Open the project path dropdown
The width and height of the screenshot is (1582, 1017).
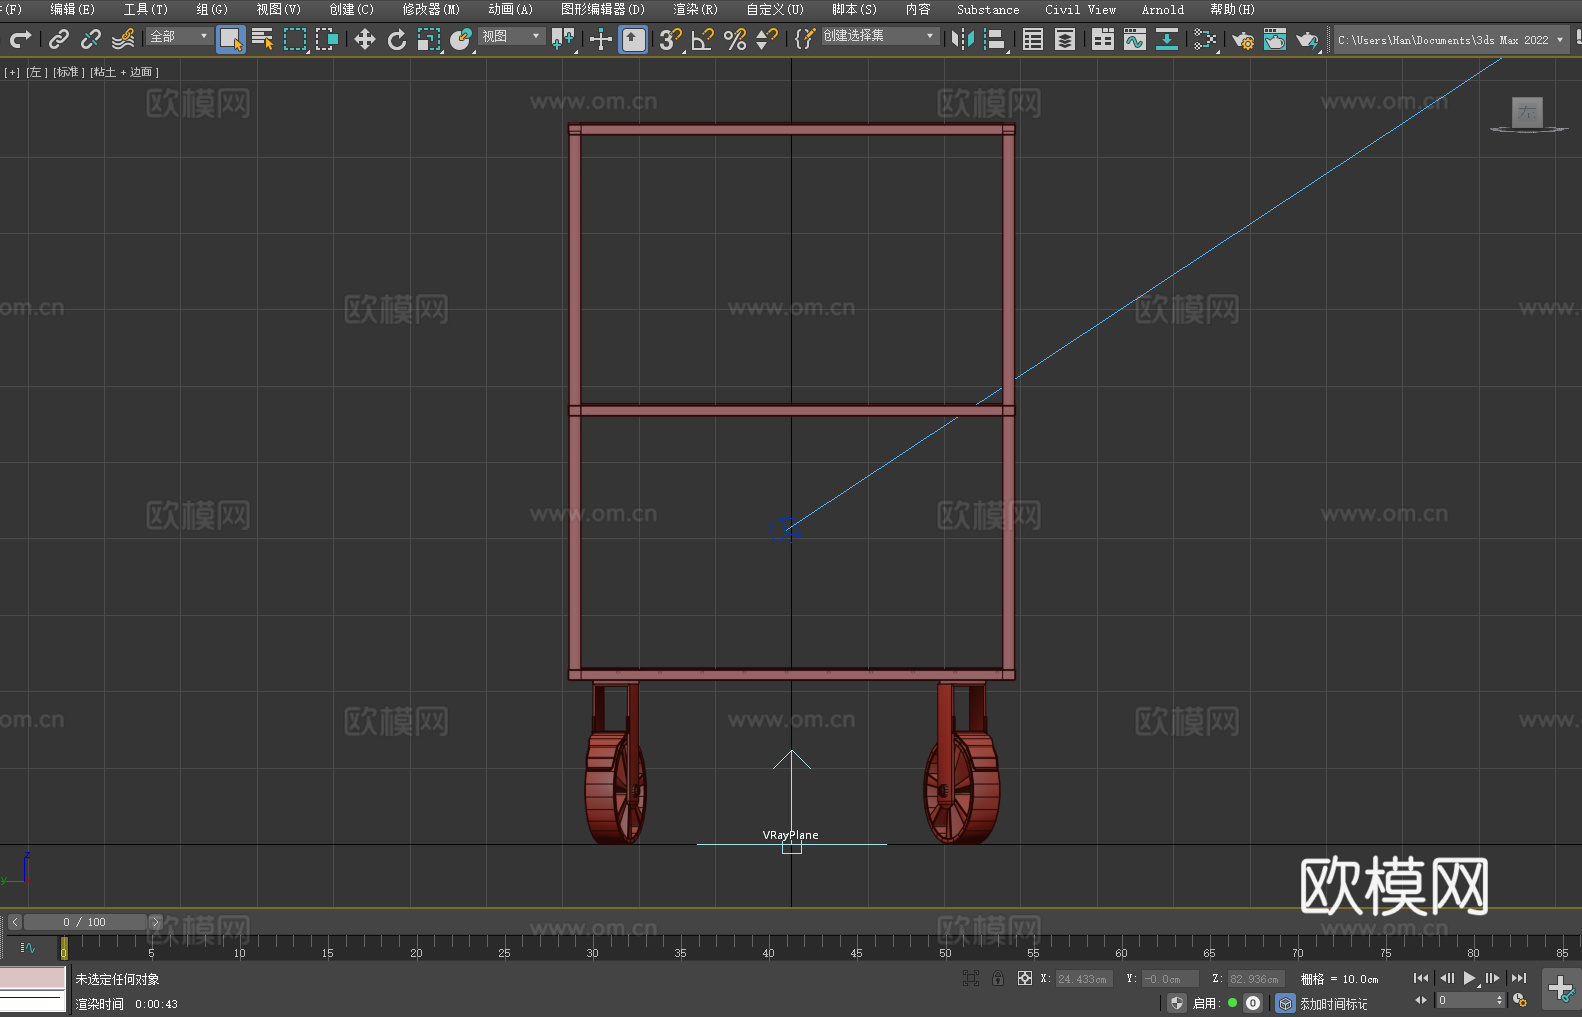1559,40
